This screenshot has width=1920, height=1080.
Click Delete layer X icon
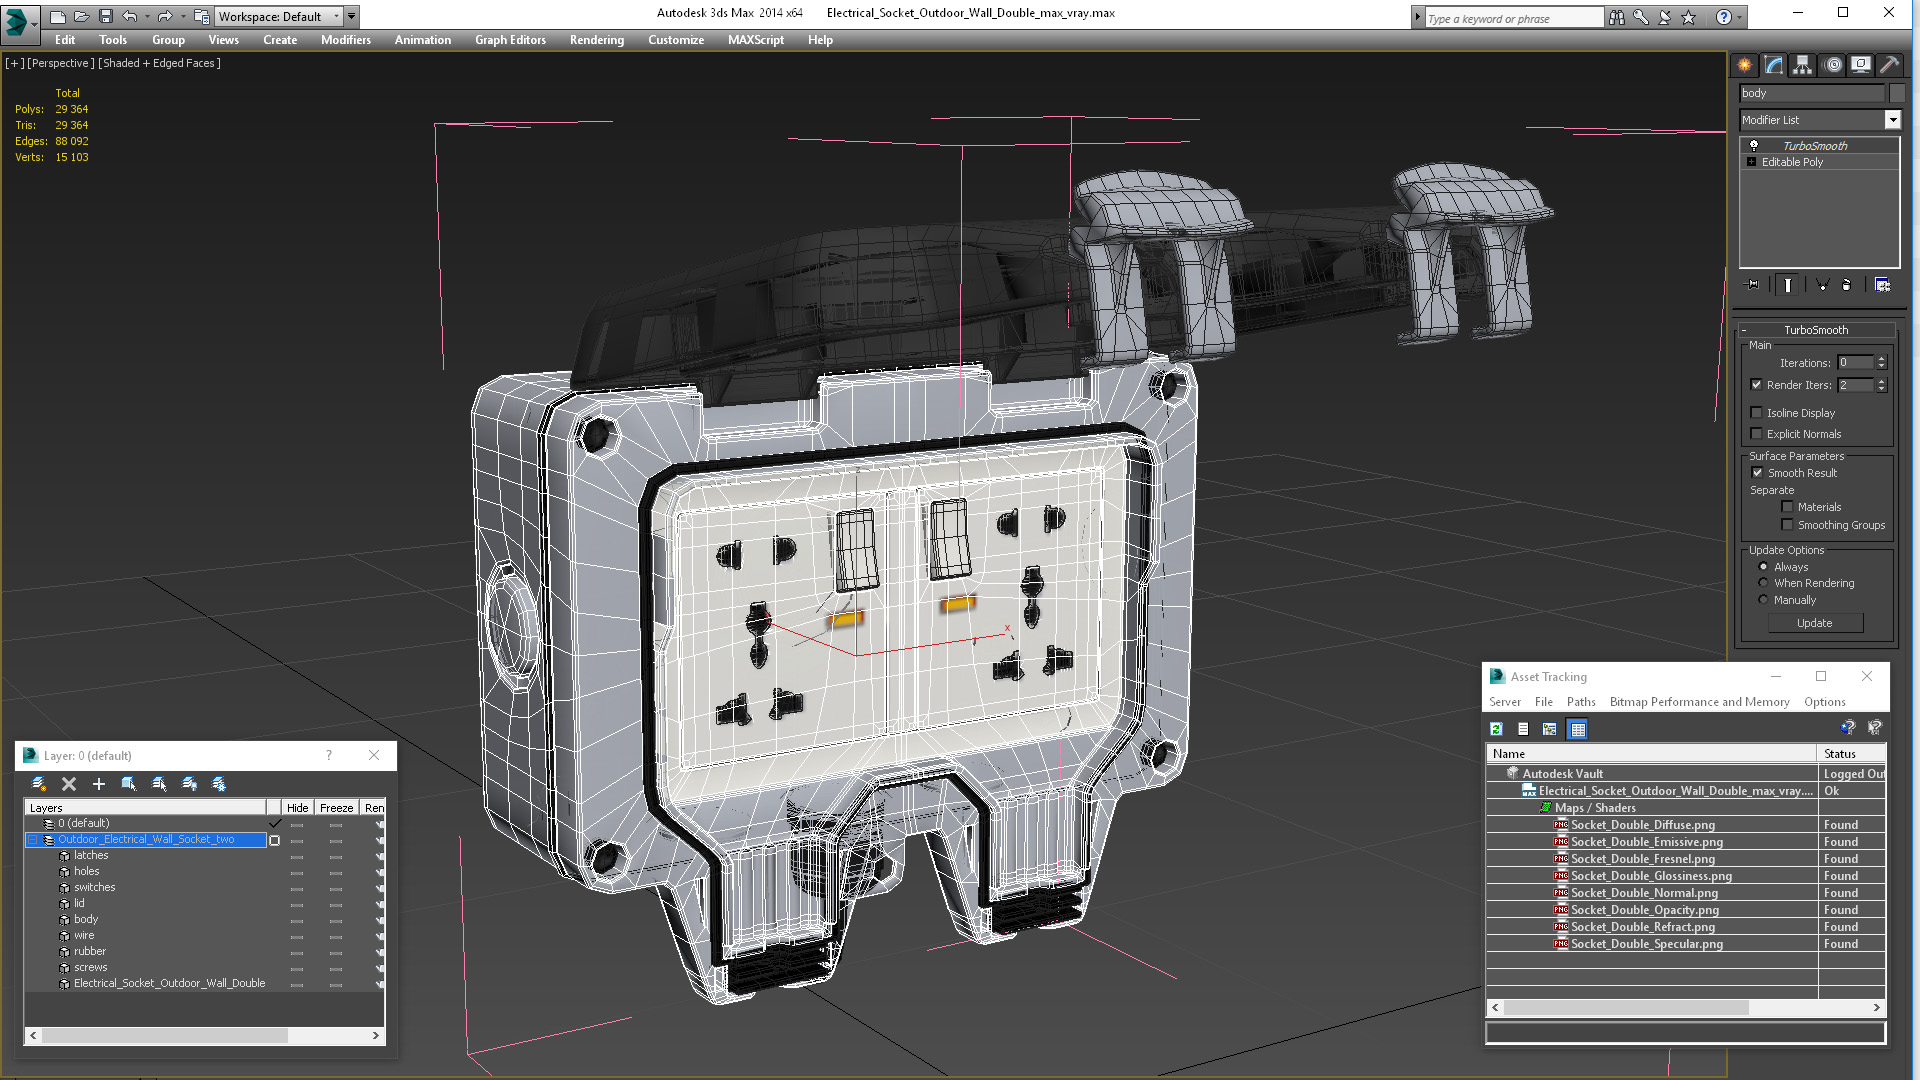click(69, 784)
